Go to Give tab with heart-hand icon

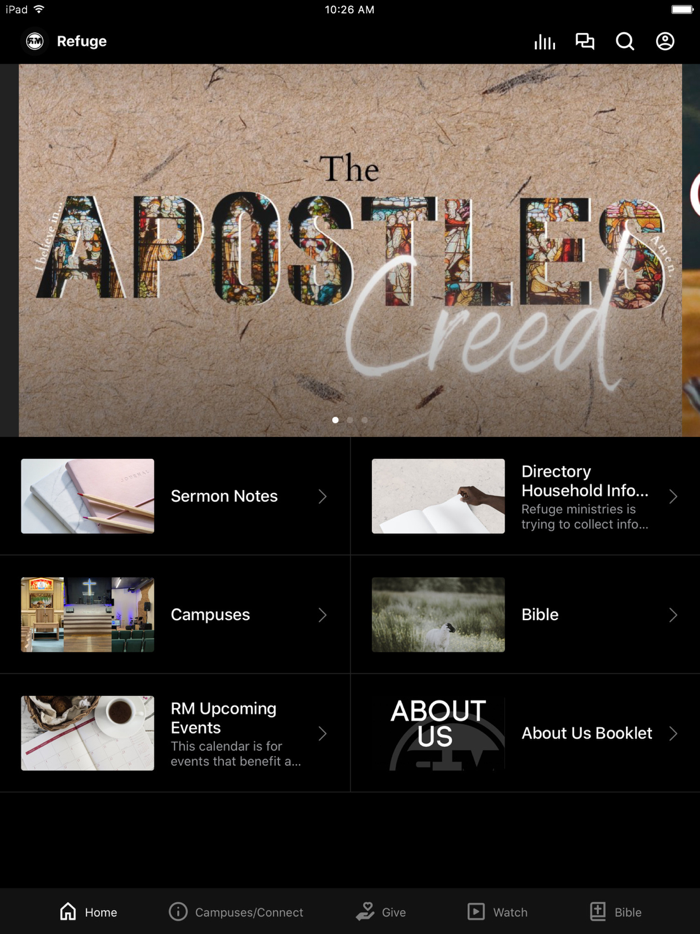[381, 912]
